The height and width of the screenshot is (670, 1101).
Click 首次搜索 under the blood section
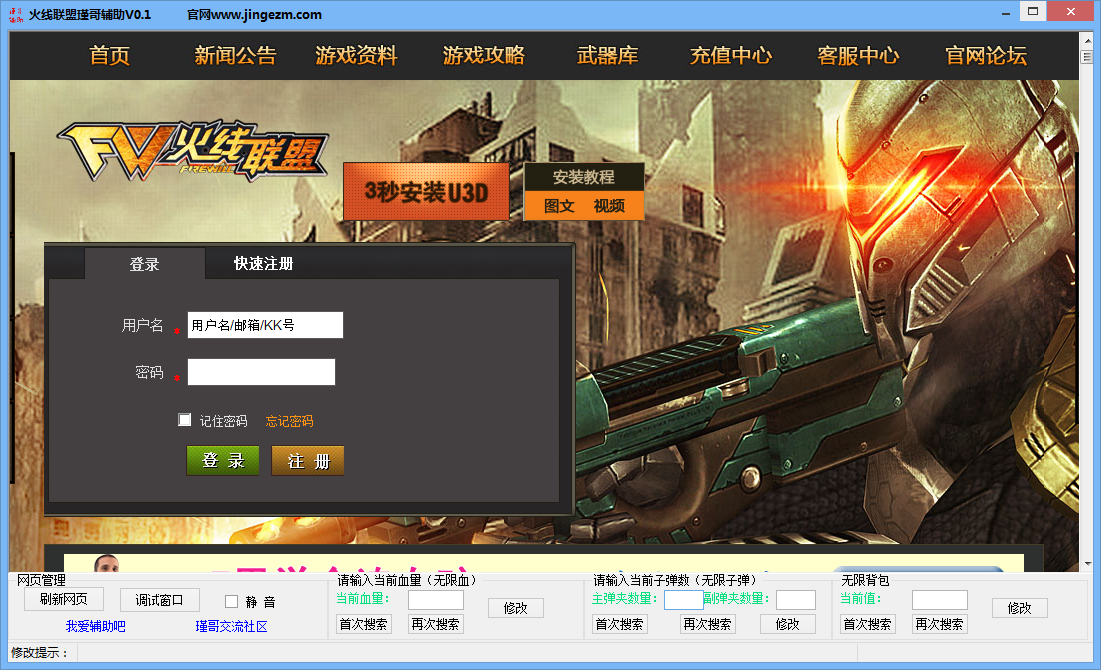[x=363, y=624]
